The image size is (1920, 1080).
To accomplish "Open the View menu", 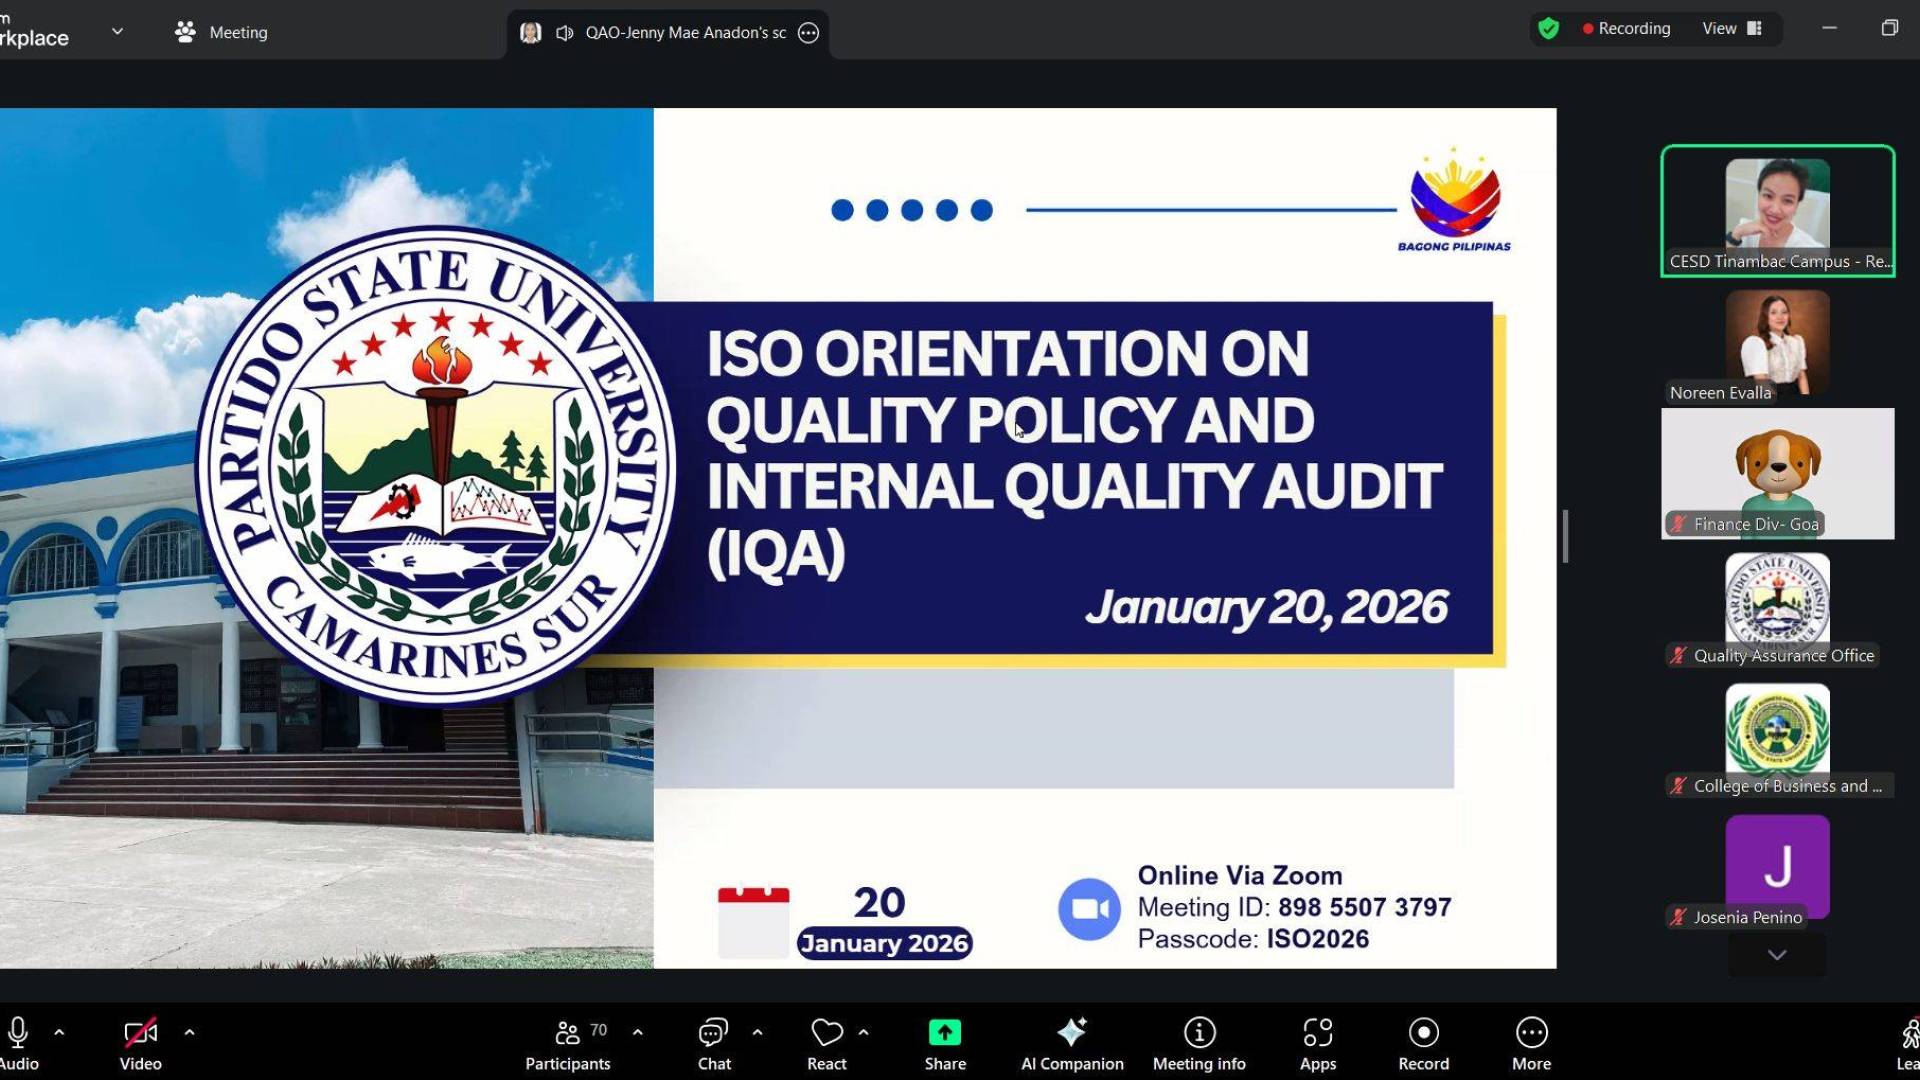I will 1722,28.
